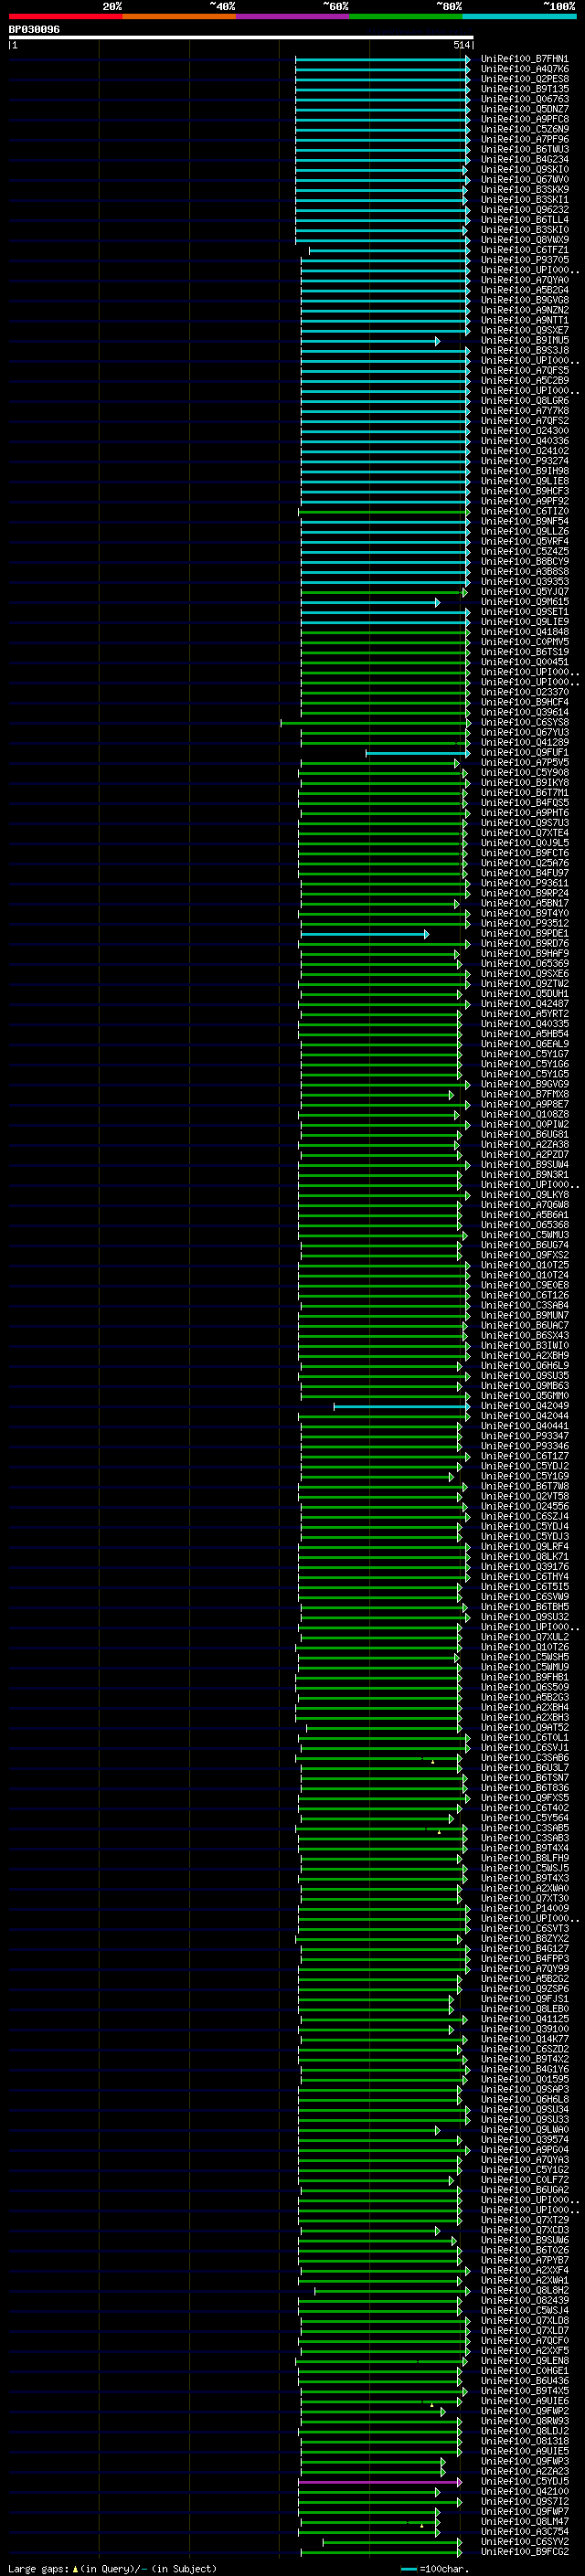
Task: Click the purple ~60% identity scale segment
Action: [x=292, y=16]
